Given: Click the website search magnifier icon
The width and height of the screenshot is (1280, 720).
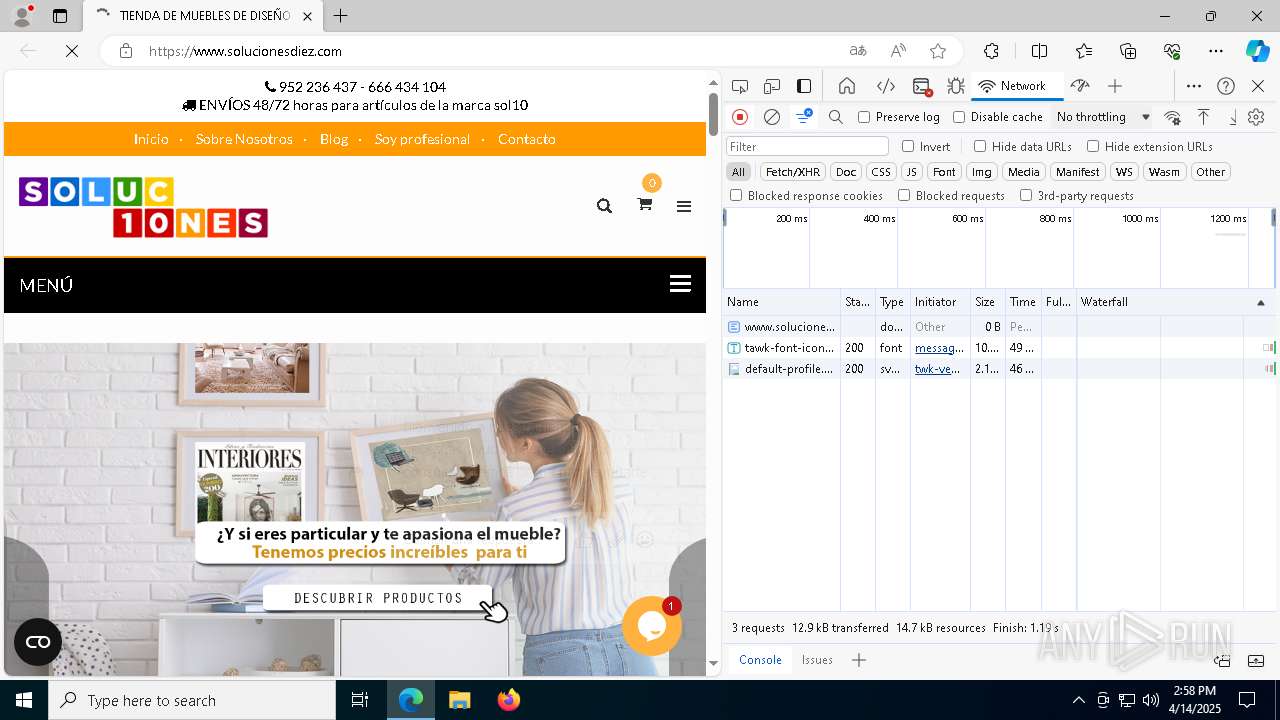Looking at the screenshot, I should pos(604,206).
